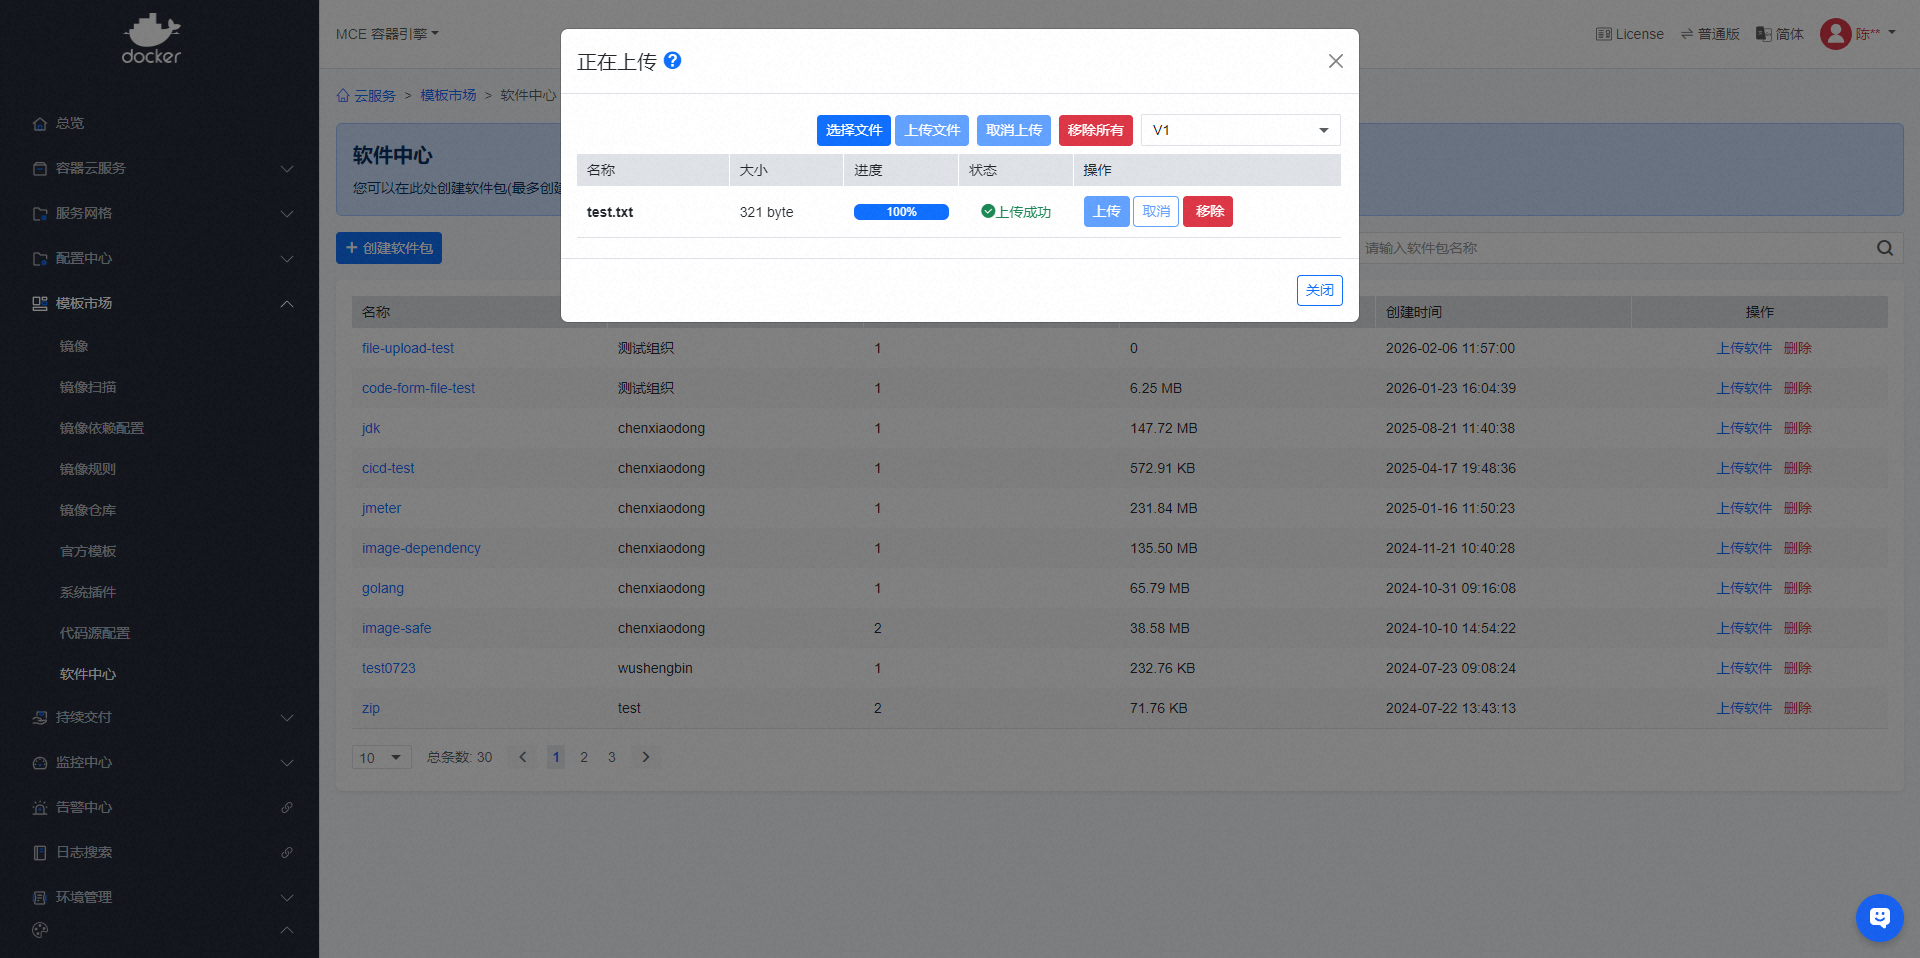Click the theme palette icon at sidebar bottom
1920x958 pixels.
[40, 930]
